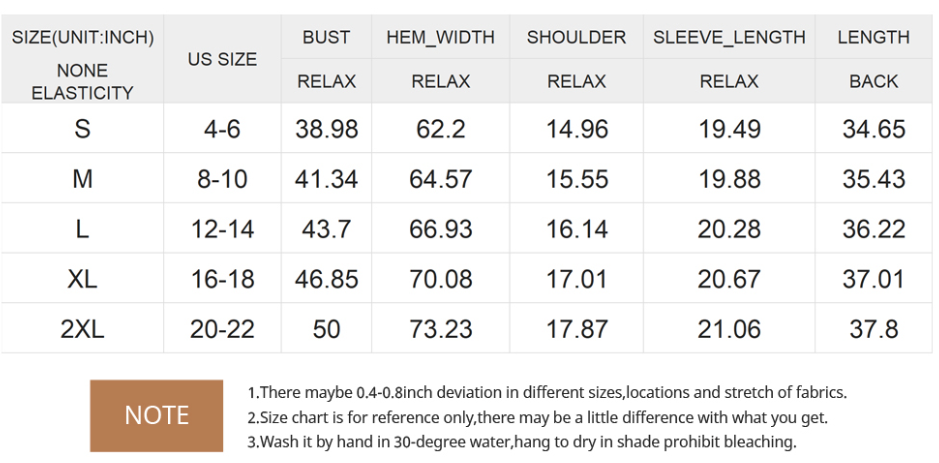This screenshot has width=939, height=463.
Task: Select the BUST column header
Action: pyautogui.click(x=326, y=38)
